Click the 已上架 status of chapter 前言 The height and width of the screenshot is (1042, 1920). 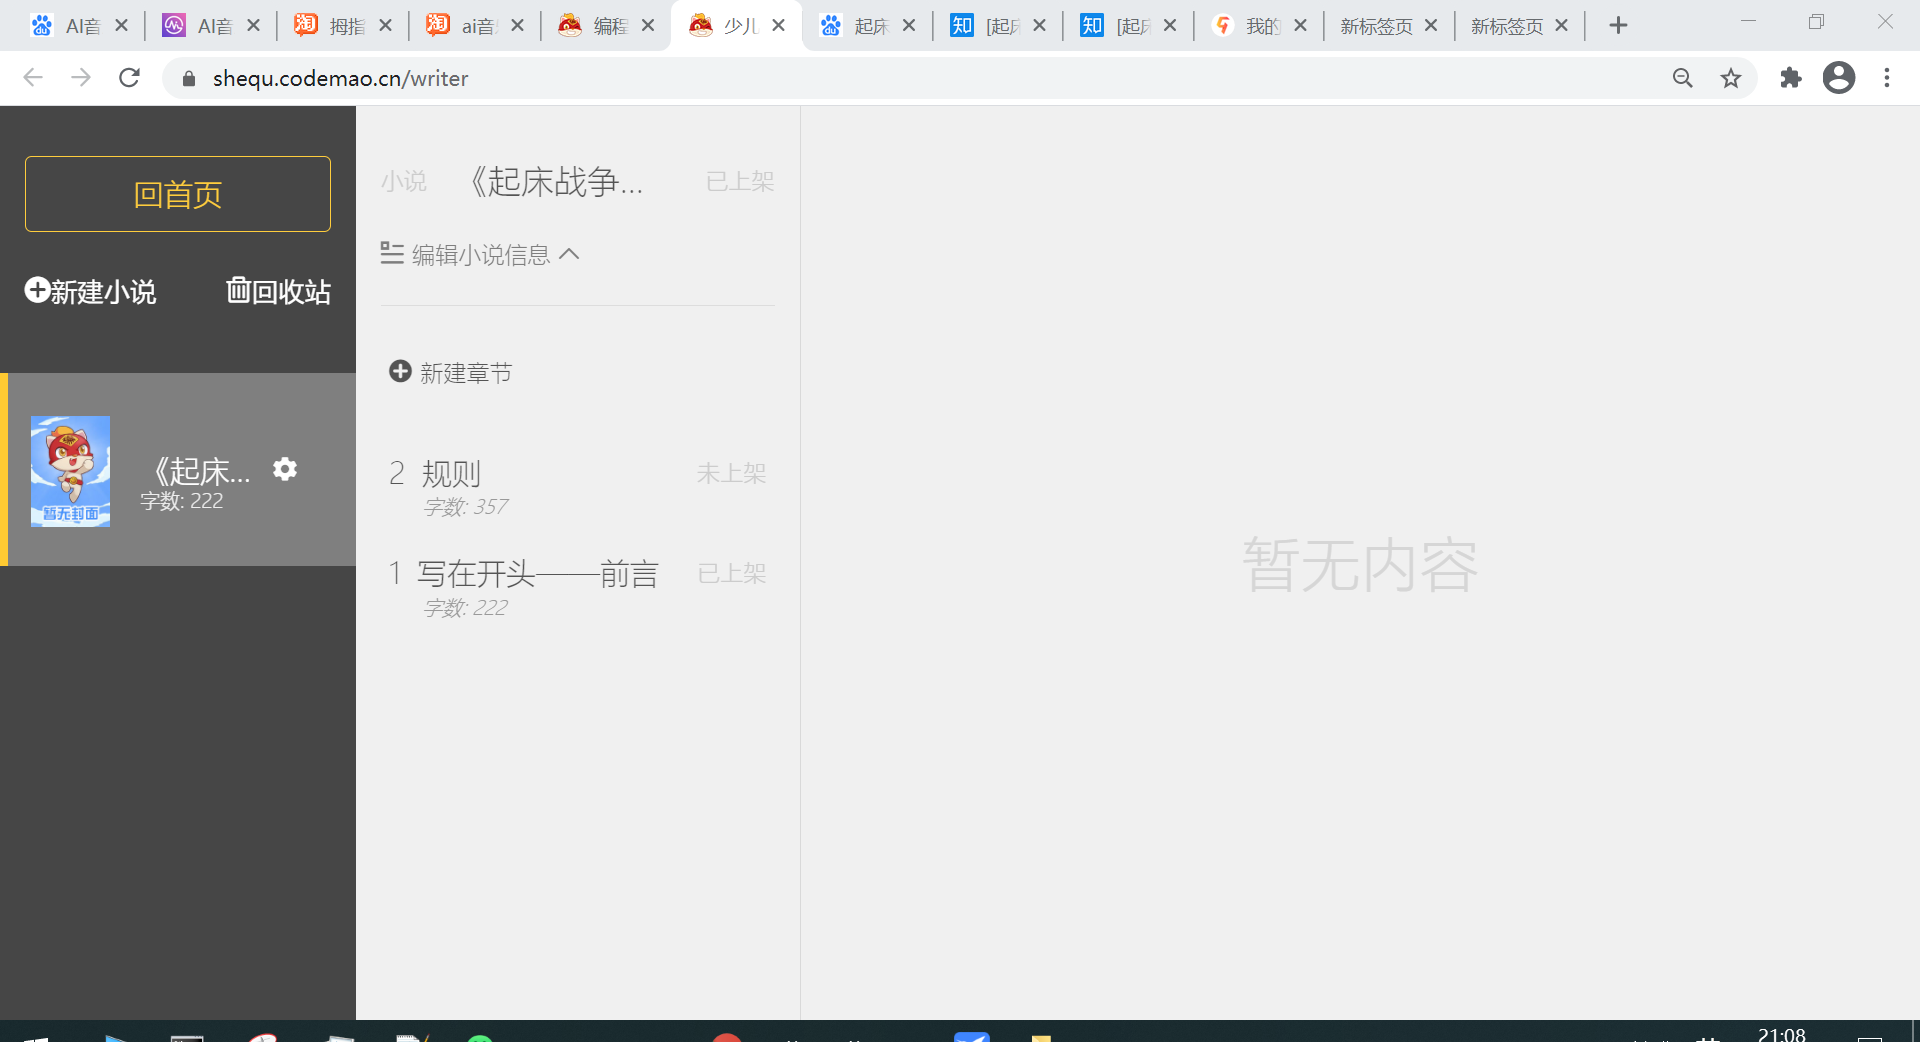coord(731,573)
